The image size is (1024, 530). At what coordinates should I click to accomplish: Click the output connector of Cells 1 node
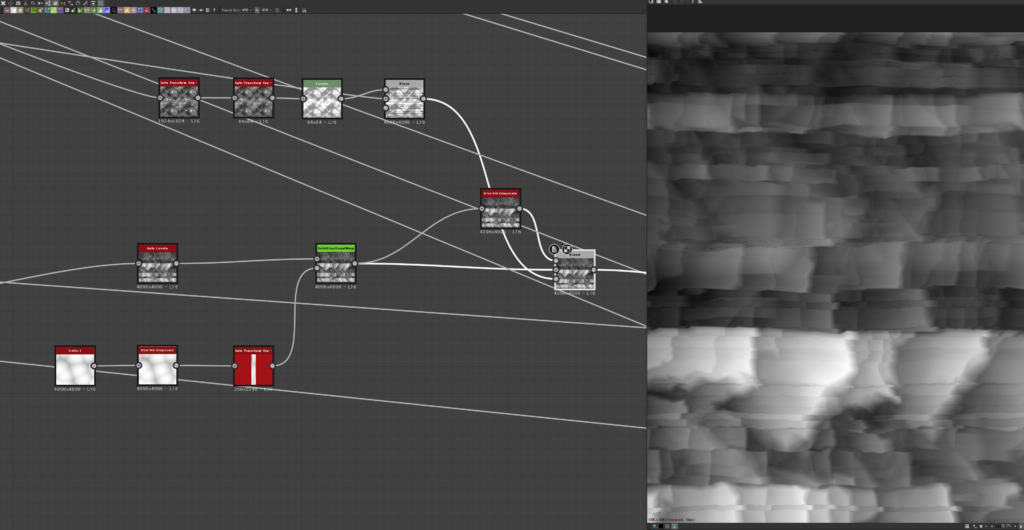95,366
